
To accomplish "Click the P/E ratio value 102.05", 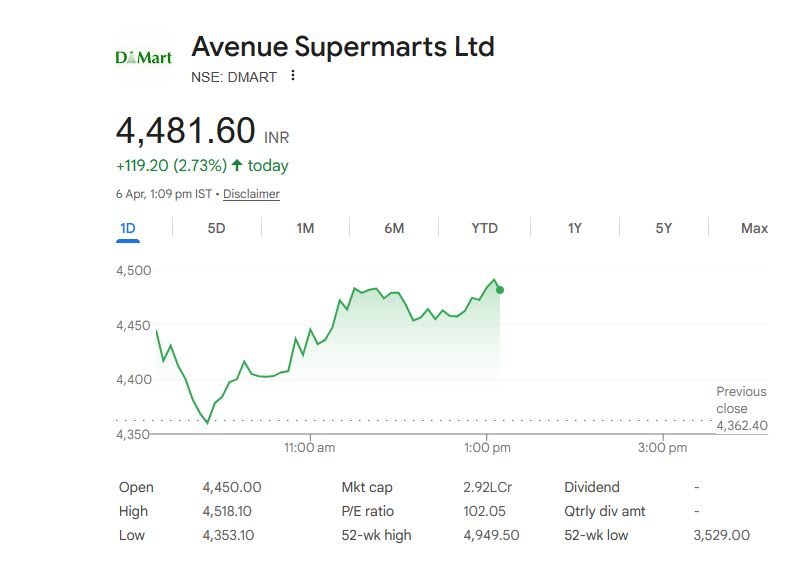I will pos(483,511).
